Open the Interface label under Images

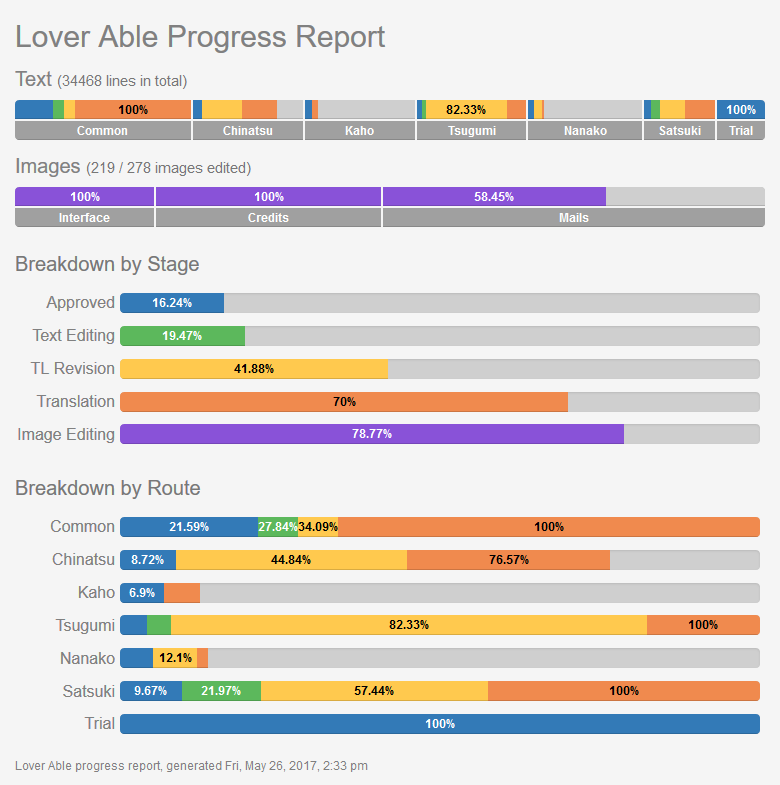[84, 218]
